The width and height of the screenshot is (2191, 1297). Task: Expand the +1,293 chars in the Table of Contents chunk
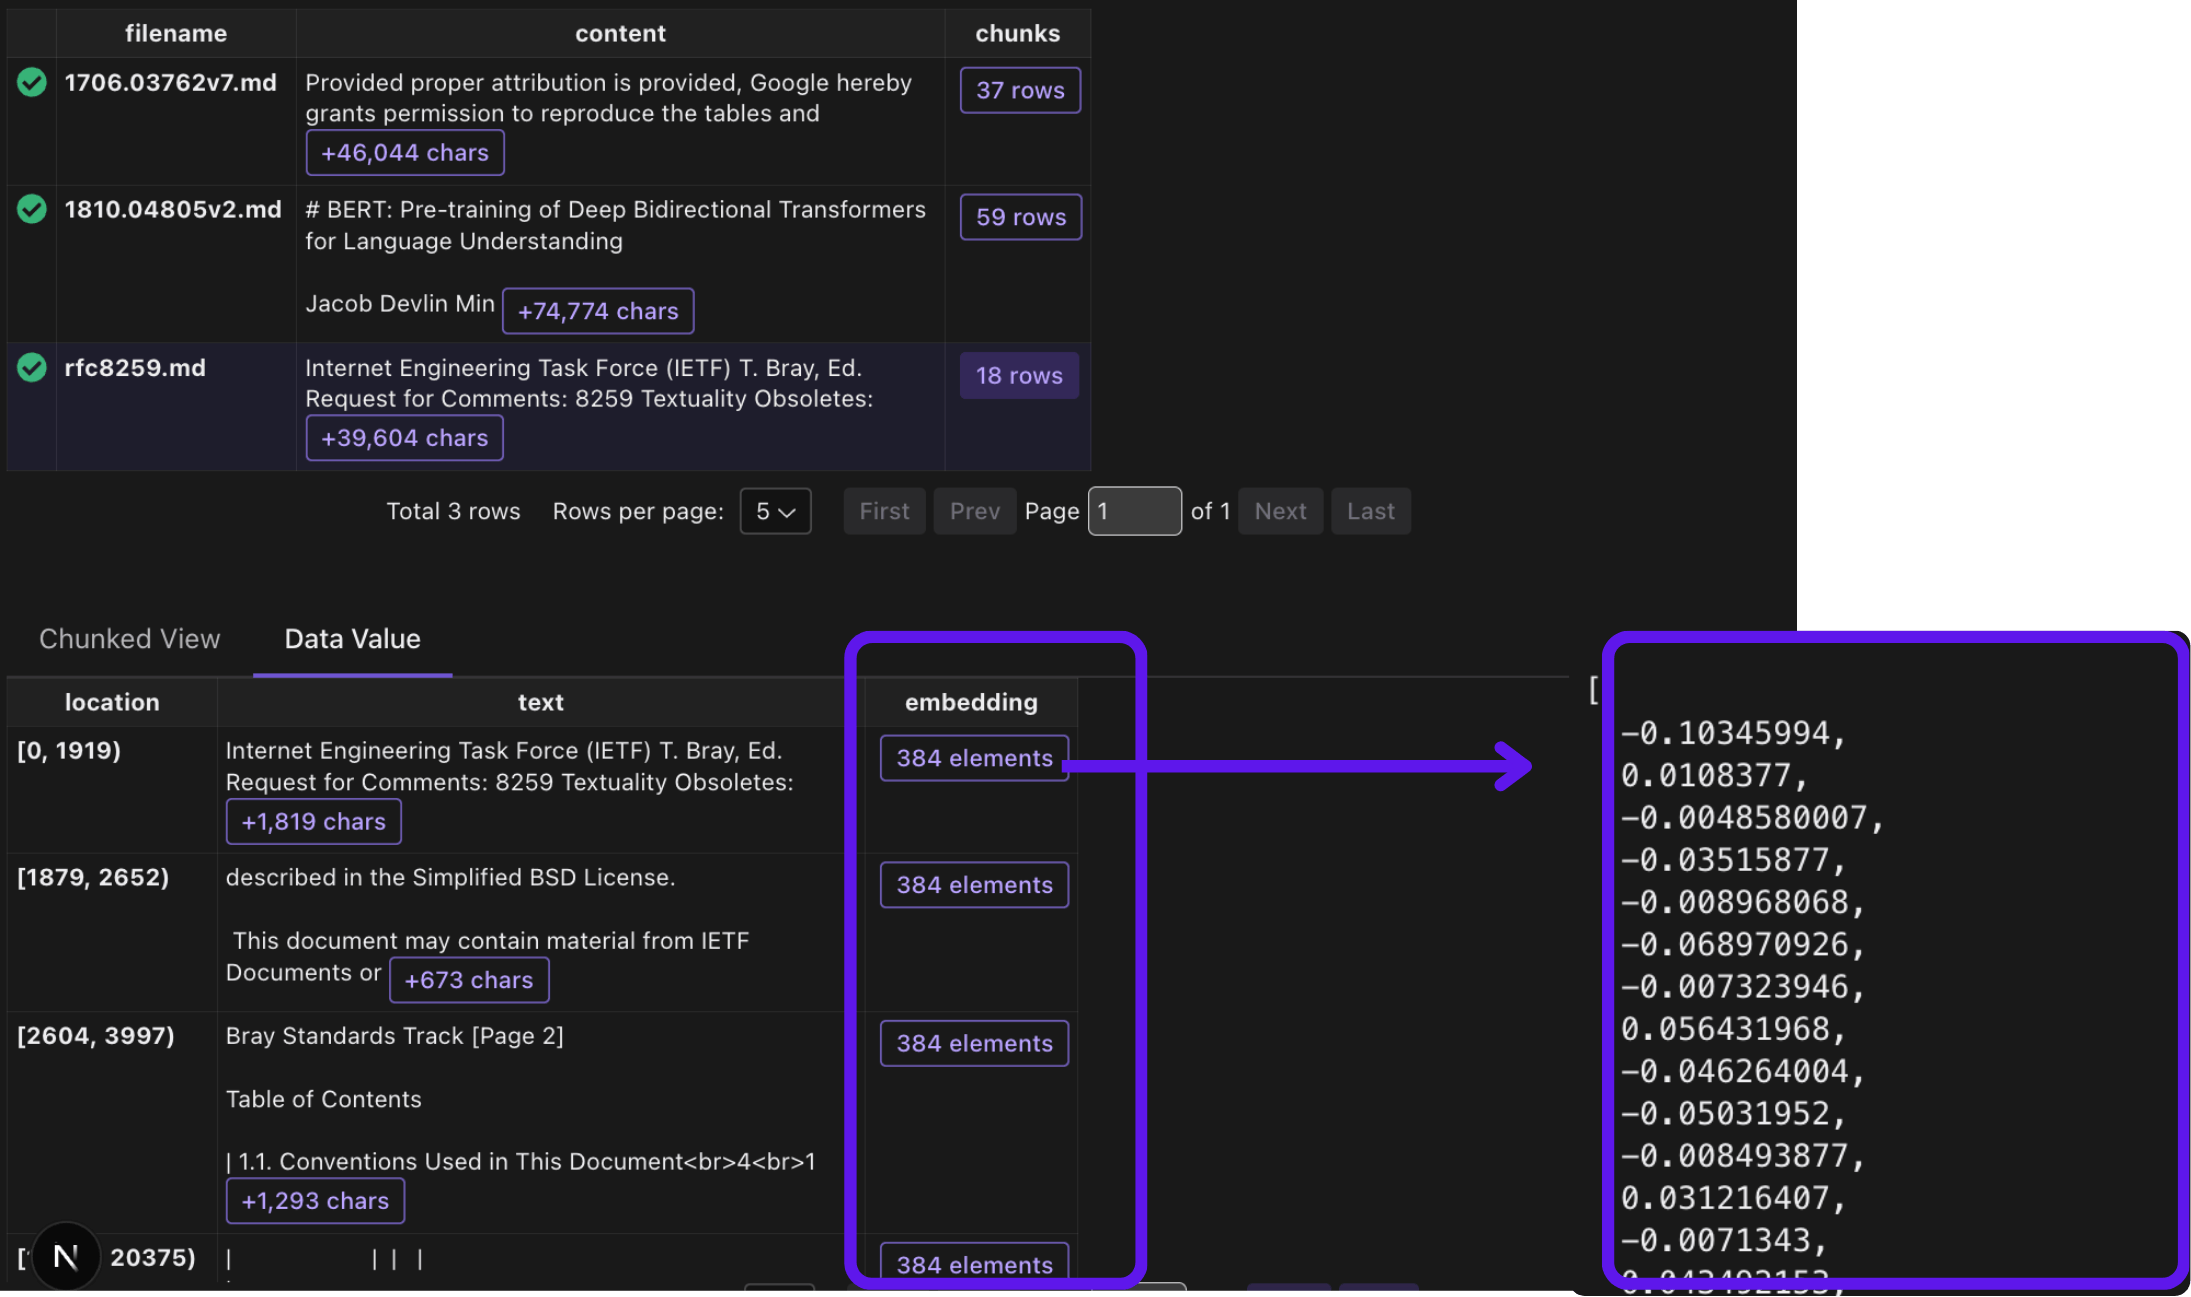coord(315,1200)
